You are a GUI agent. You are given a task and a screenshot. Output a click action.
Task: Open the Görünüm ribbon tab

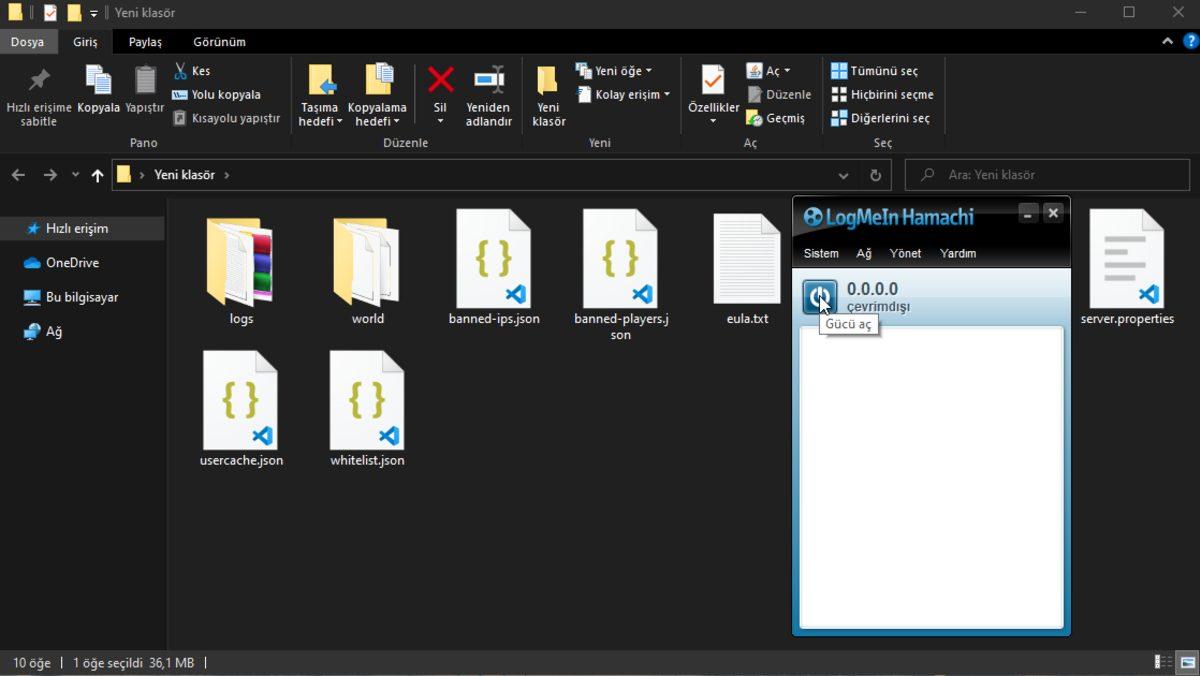[219, 42]
